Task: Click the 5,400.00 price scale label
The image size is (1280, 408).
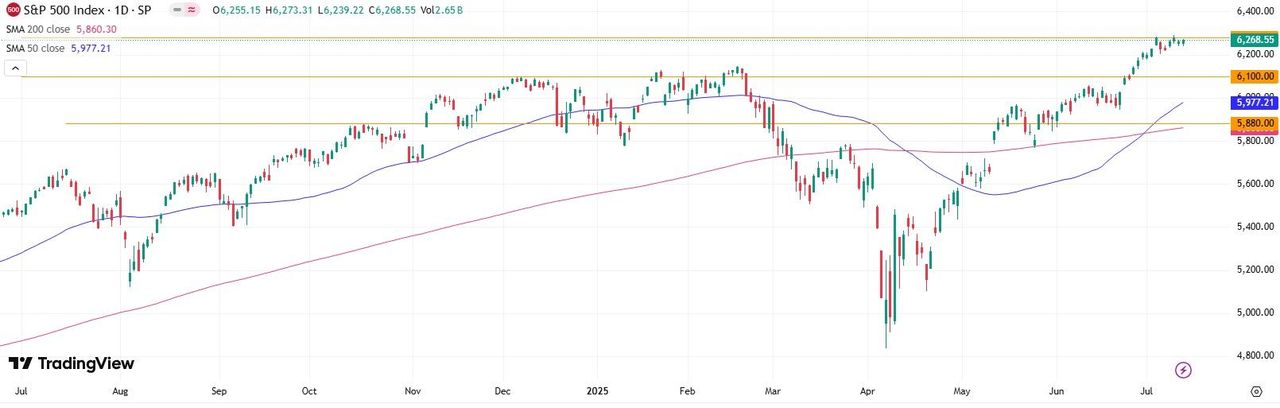Action: coord(1254,227)
